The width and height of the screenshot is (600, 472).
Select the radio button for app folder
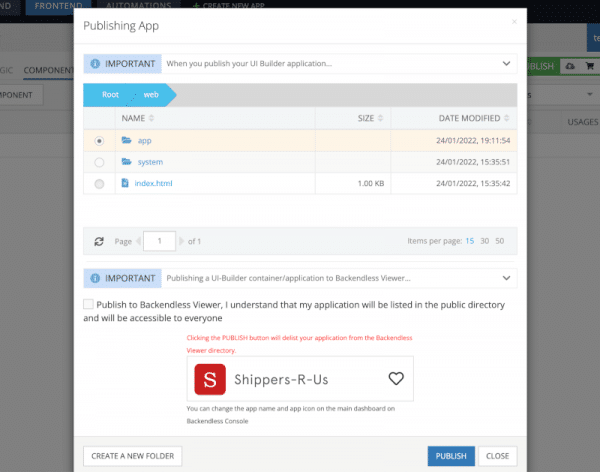(x=98, y=141)
